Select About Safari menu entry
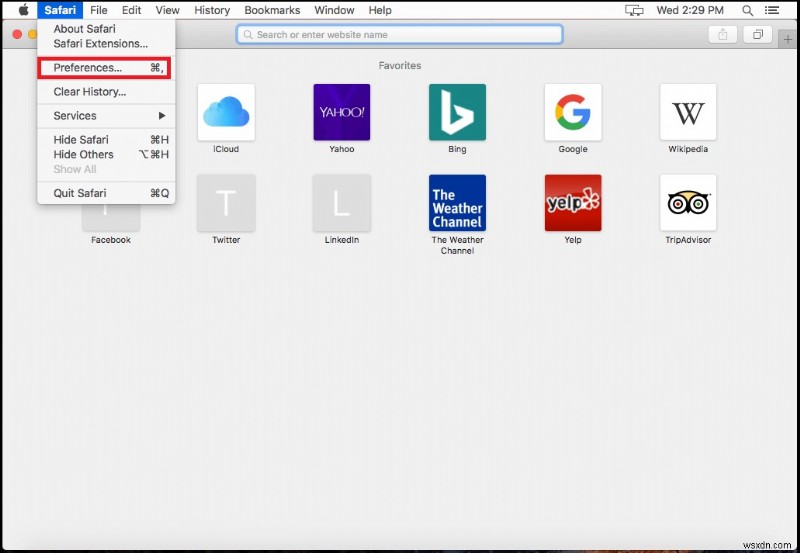Screen dimensions: 800x553 click(106, 29)
